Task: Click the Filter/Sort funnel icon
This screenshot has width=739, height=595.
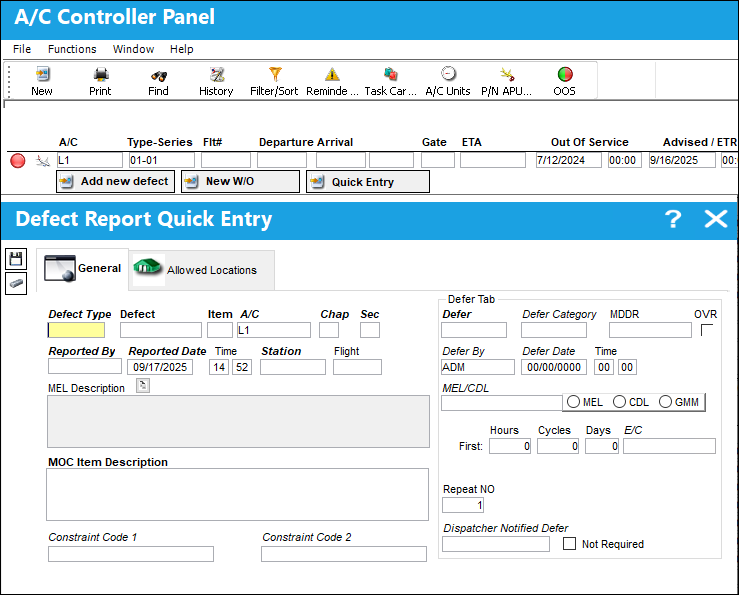Action: (x=275, y=74)
